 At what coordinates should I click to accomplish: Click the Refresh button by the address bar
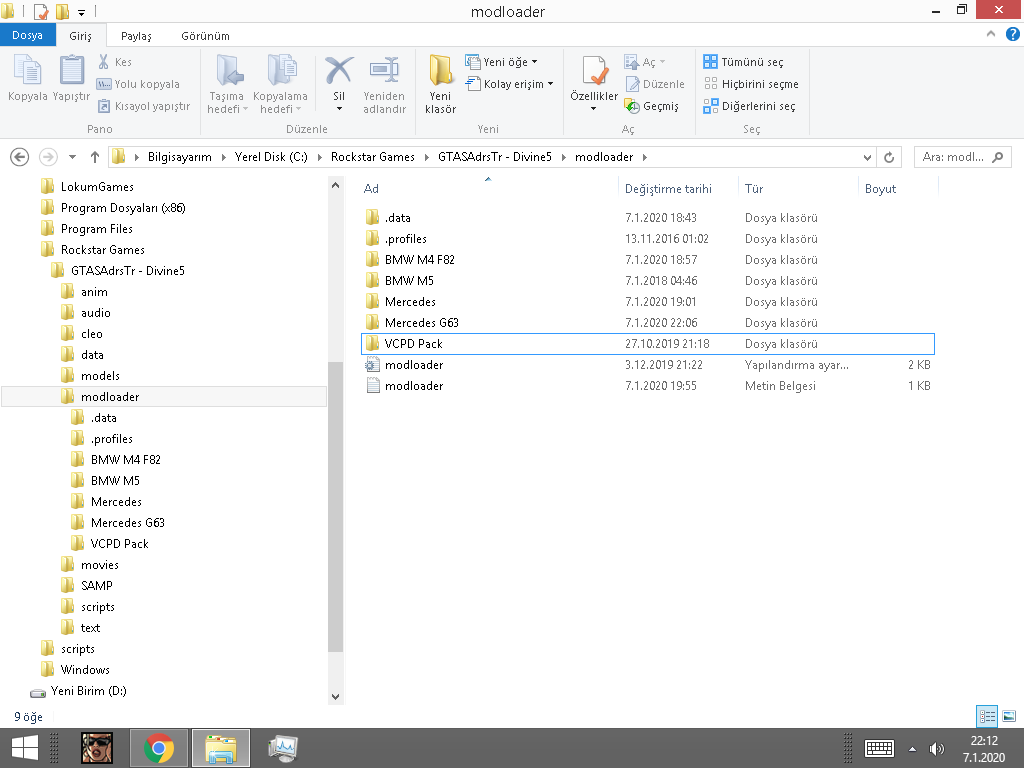(889, 157)
